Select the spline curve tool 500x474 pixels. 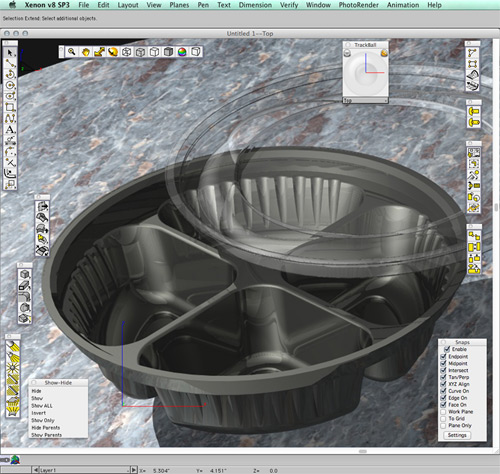(10, 118)
